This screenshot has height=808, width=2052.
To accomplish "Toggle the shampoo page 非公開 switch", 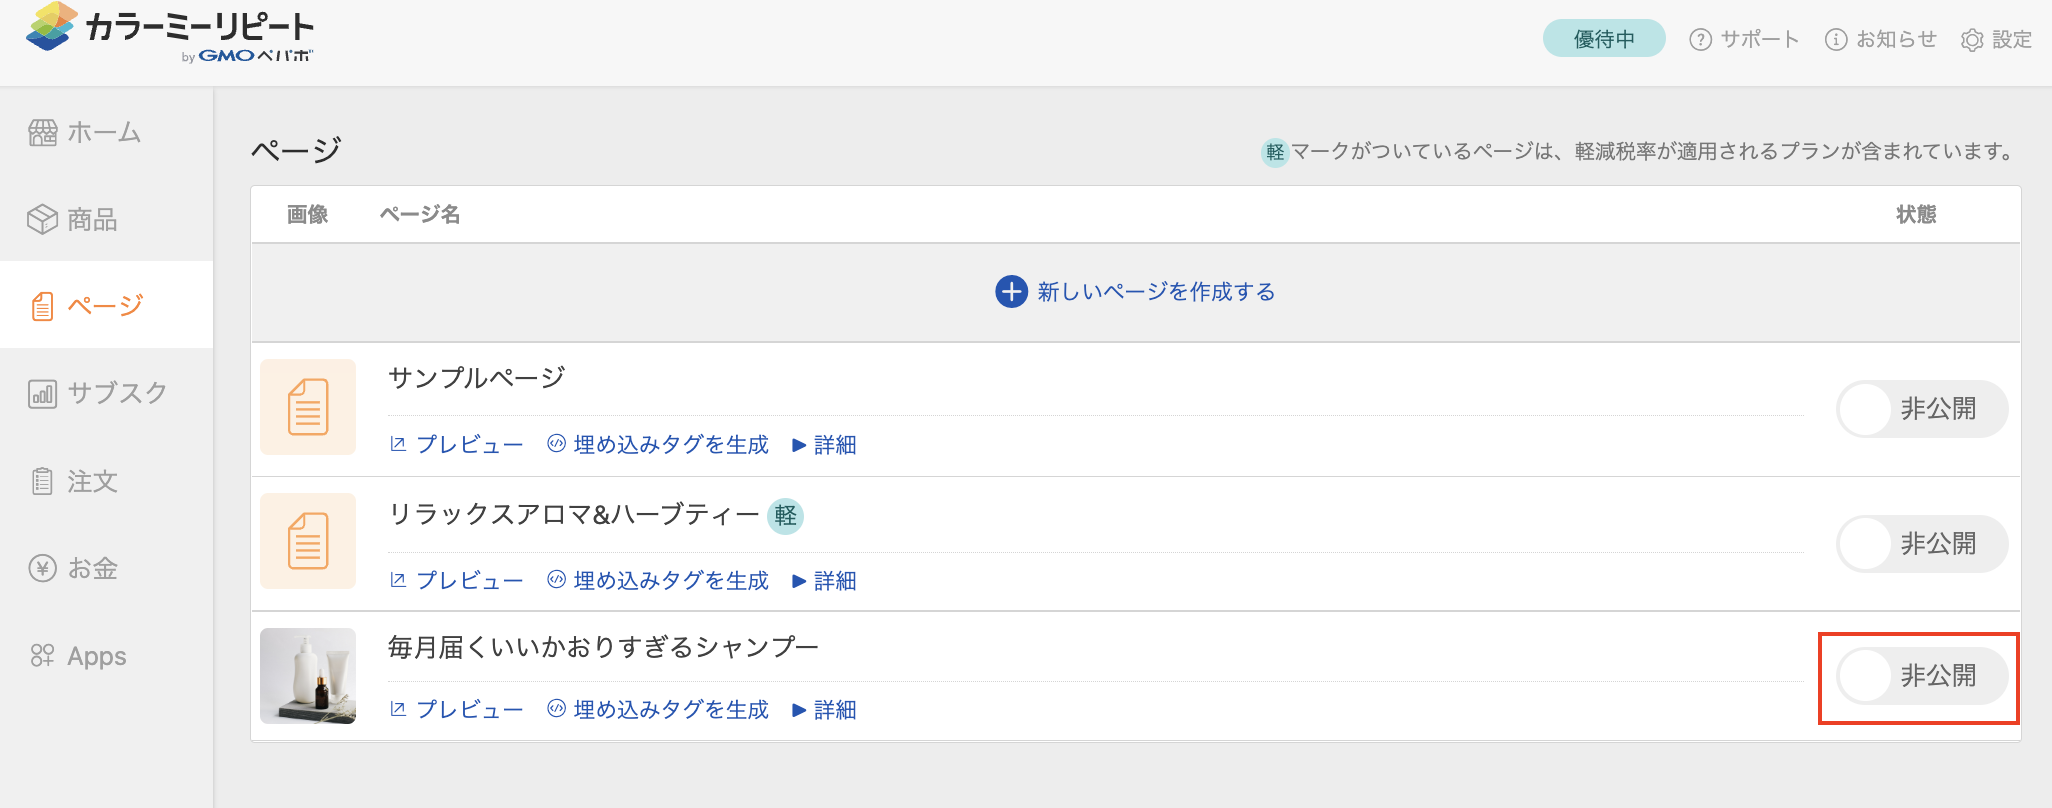I will click(1921, 676).
